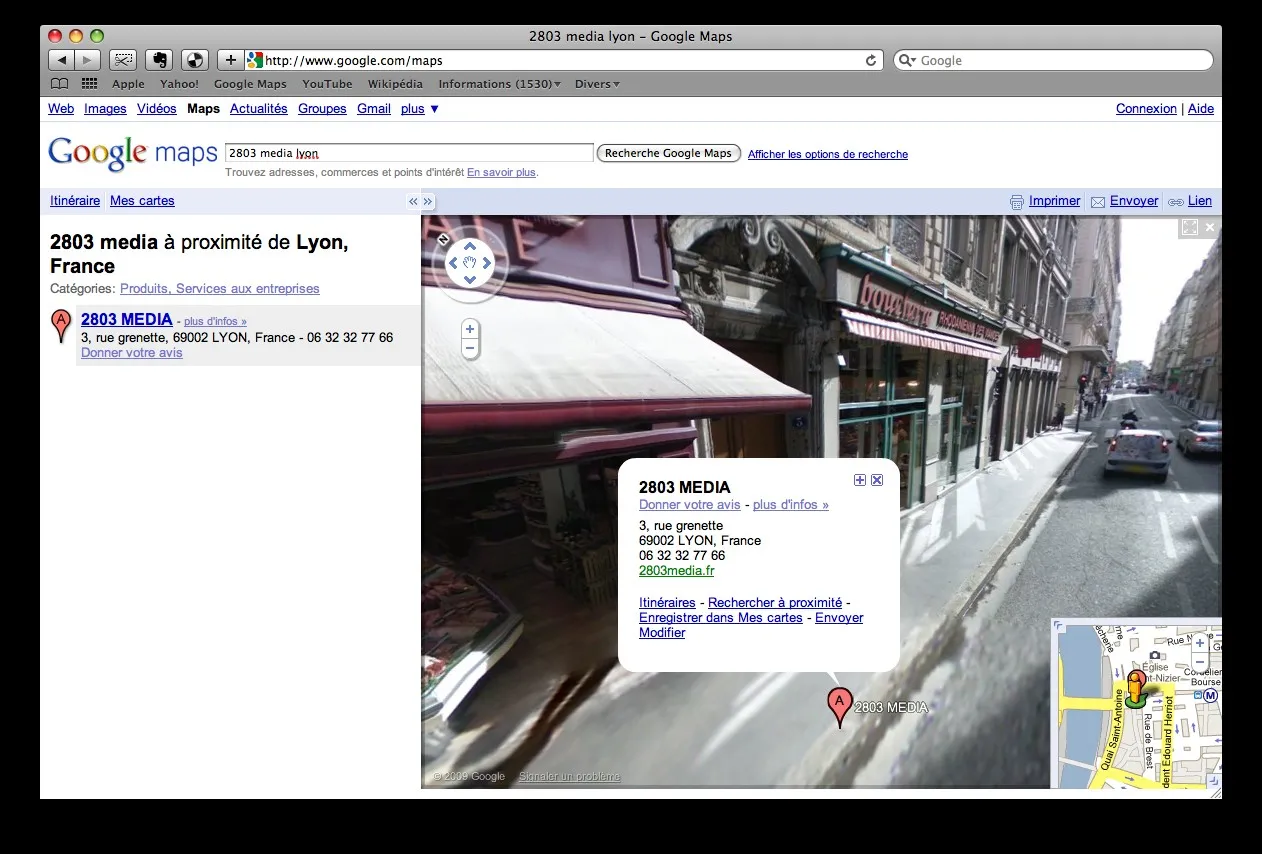The image size is (1262, 854).
Task: Switch Street View to full screen
Action: tap(1189, 227)
